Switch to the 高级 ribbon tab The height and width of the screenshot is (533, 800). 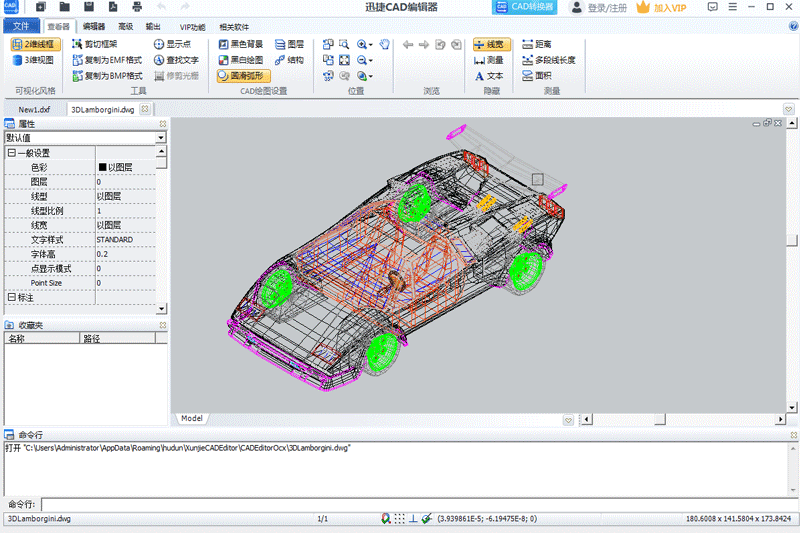pyautogui.click(x=126, y=27)
